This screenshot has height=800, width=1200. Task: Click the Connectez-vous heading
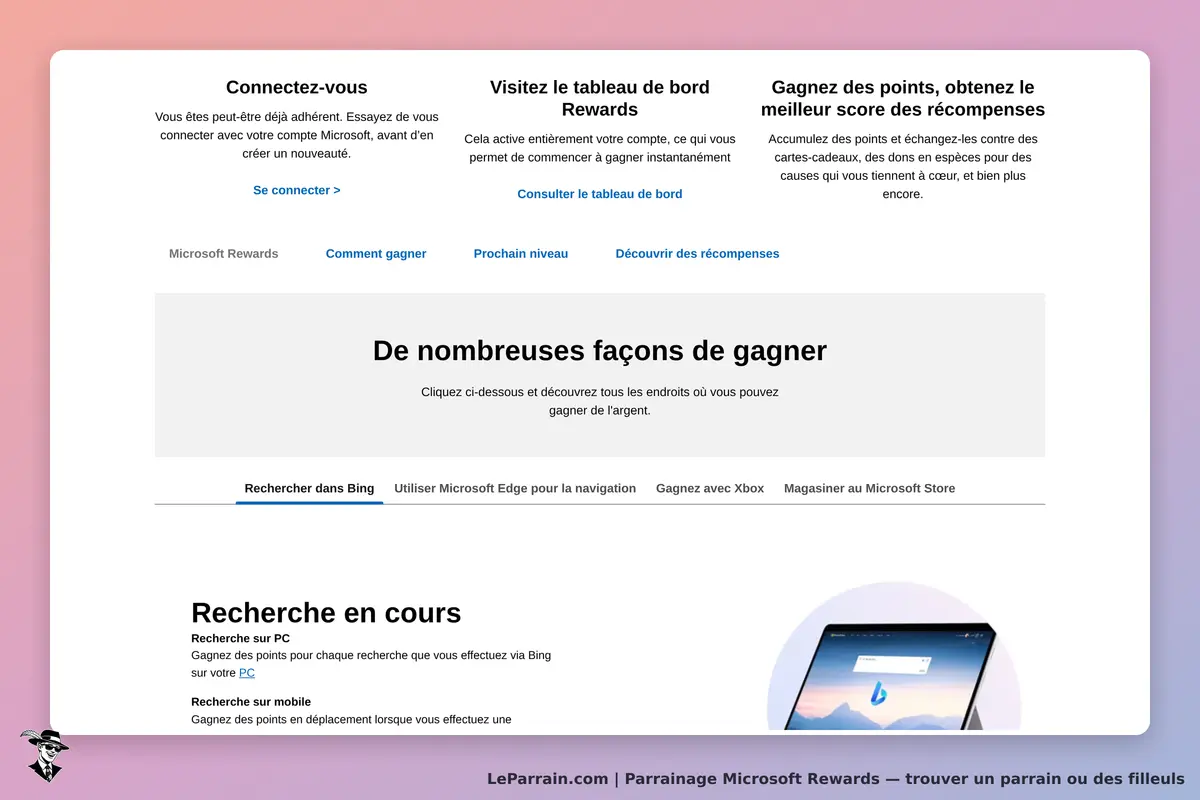297,87
